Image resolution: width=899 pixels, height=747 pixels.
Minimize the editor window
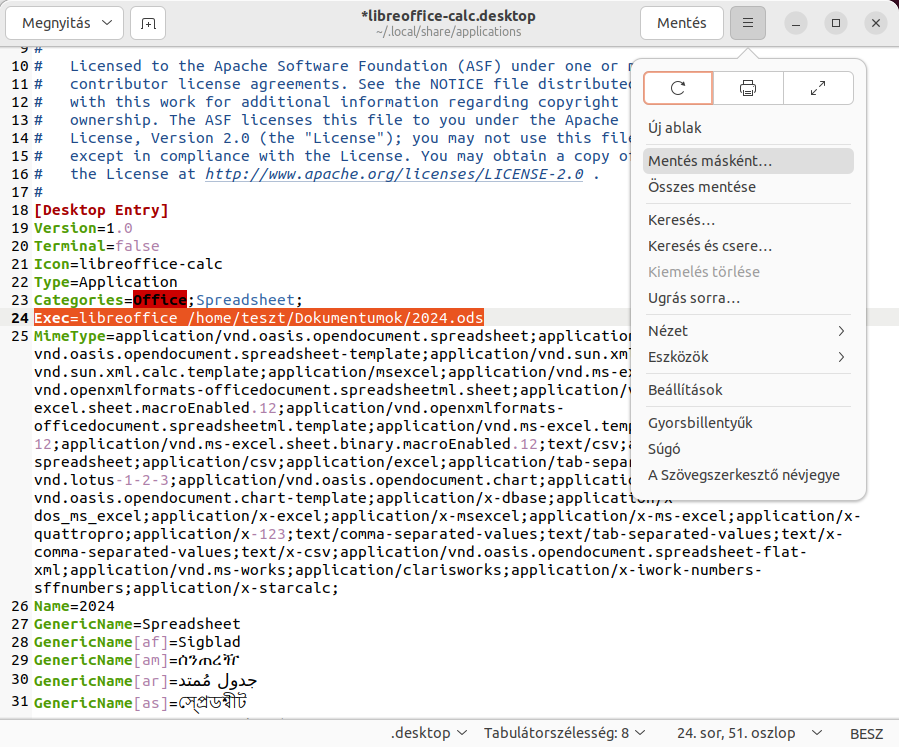coord(796,24)
